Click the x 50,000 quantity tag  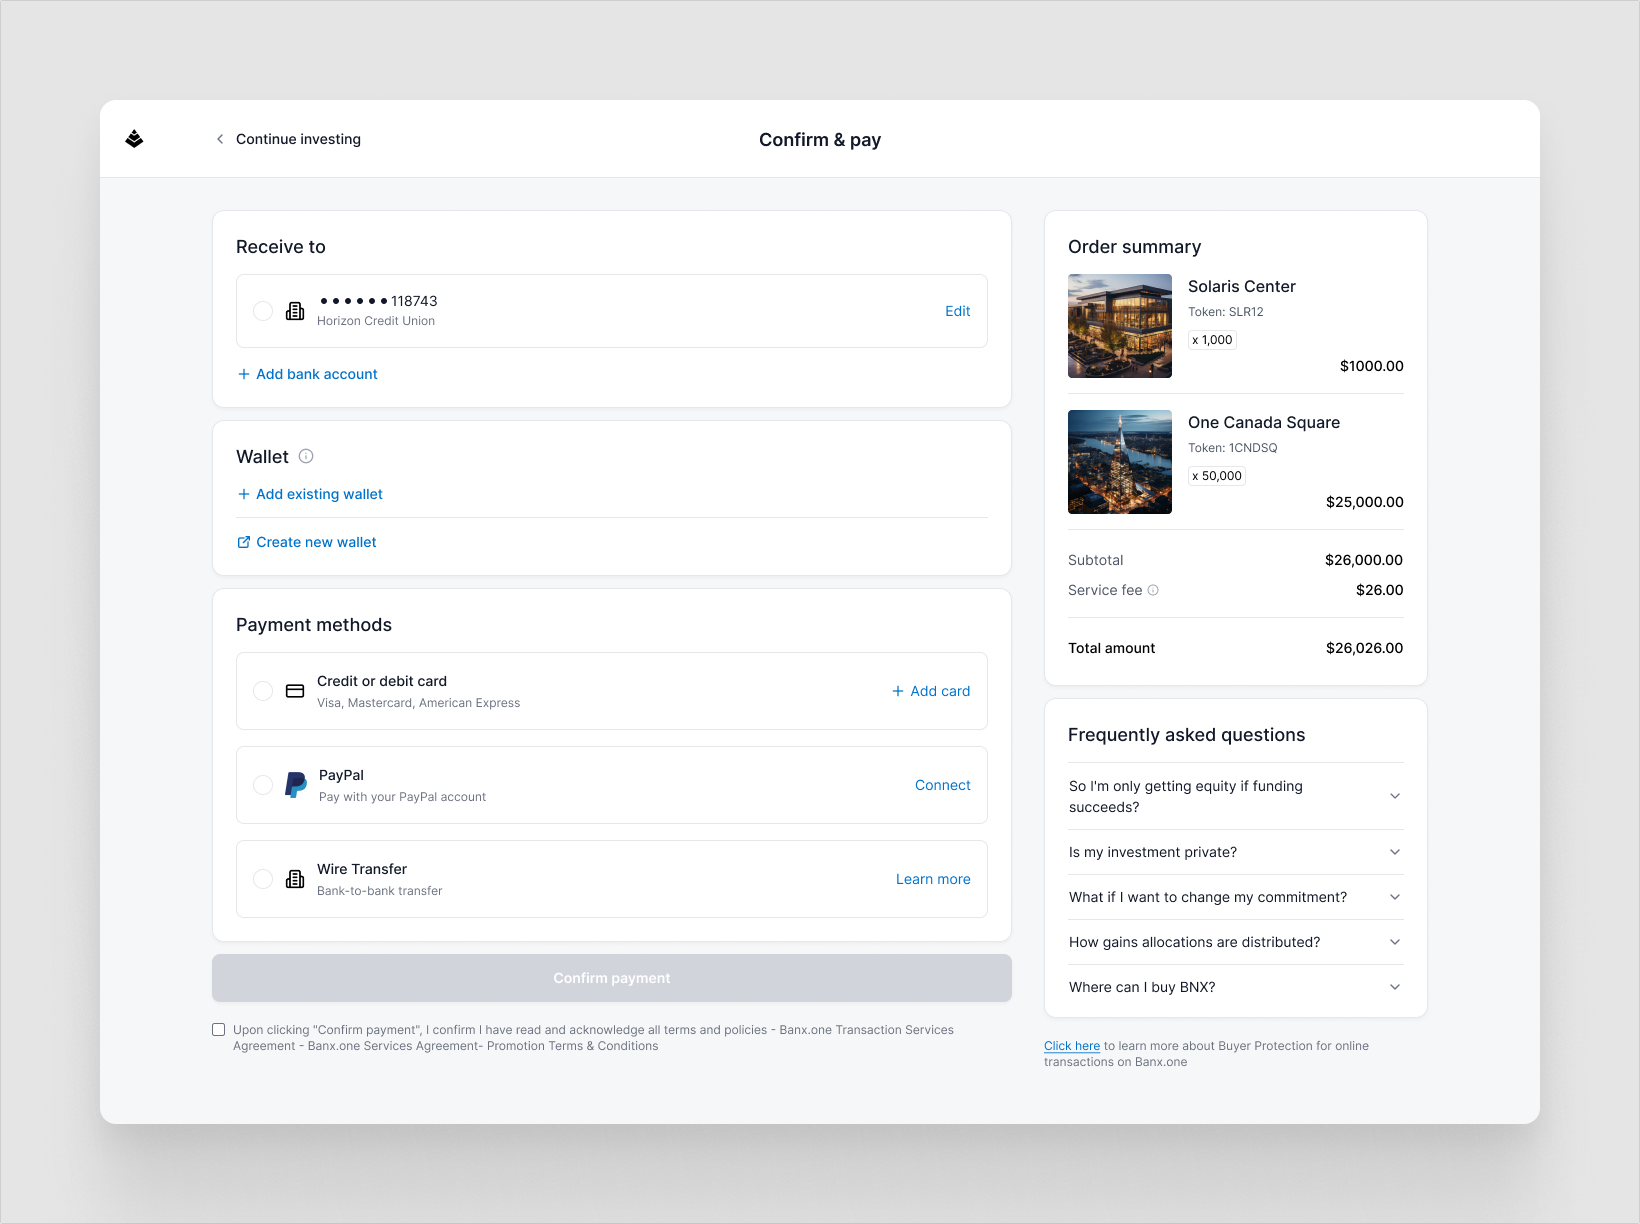1217,476
